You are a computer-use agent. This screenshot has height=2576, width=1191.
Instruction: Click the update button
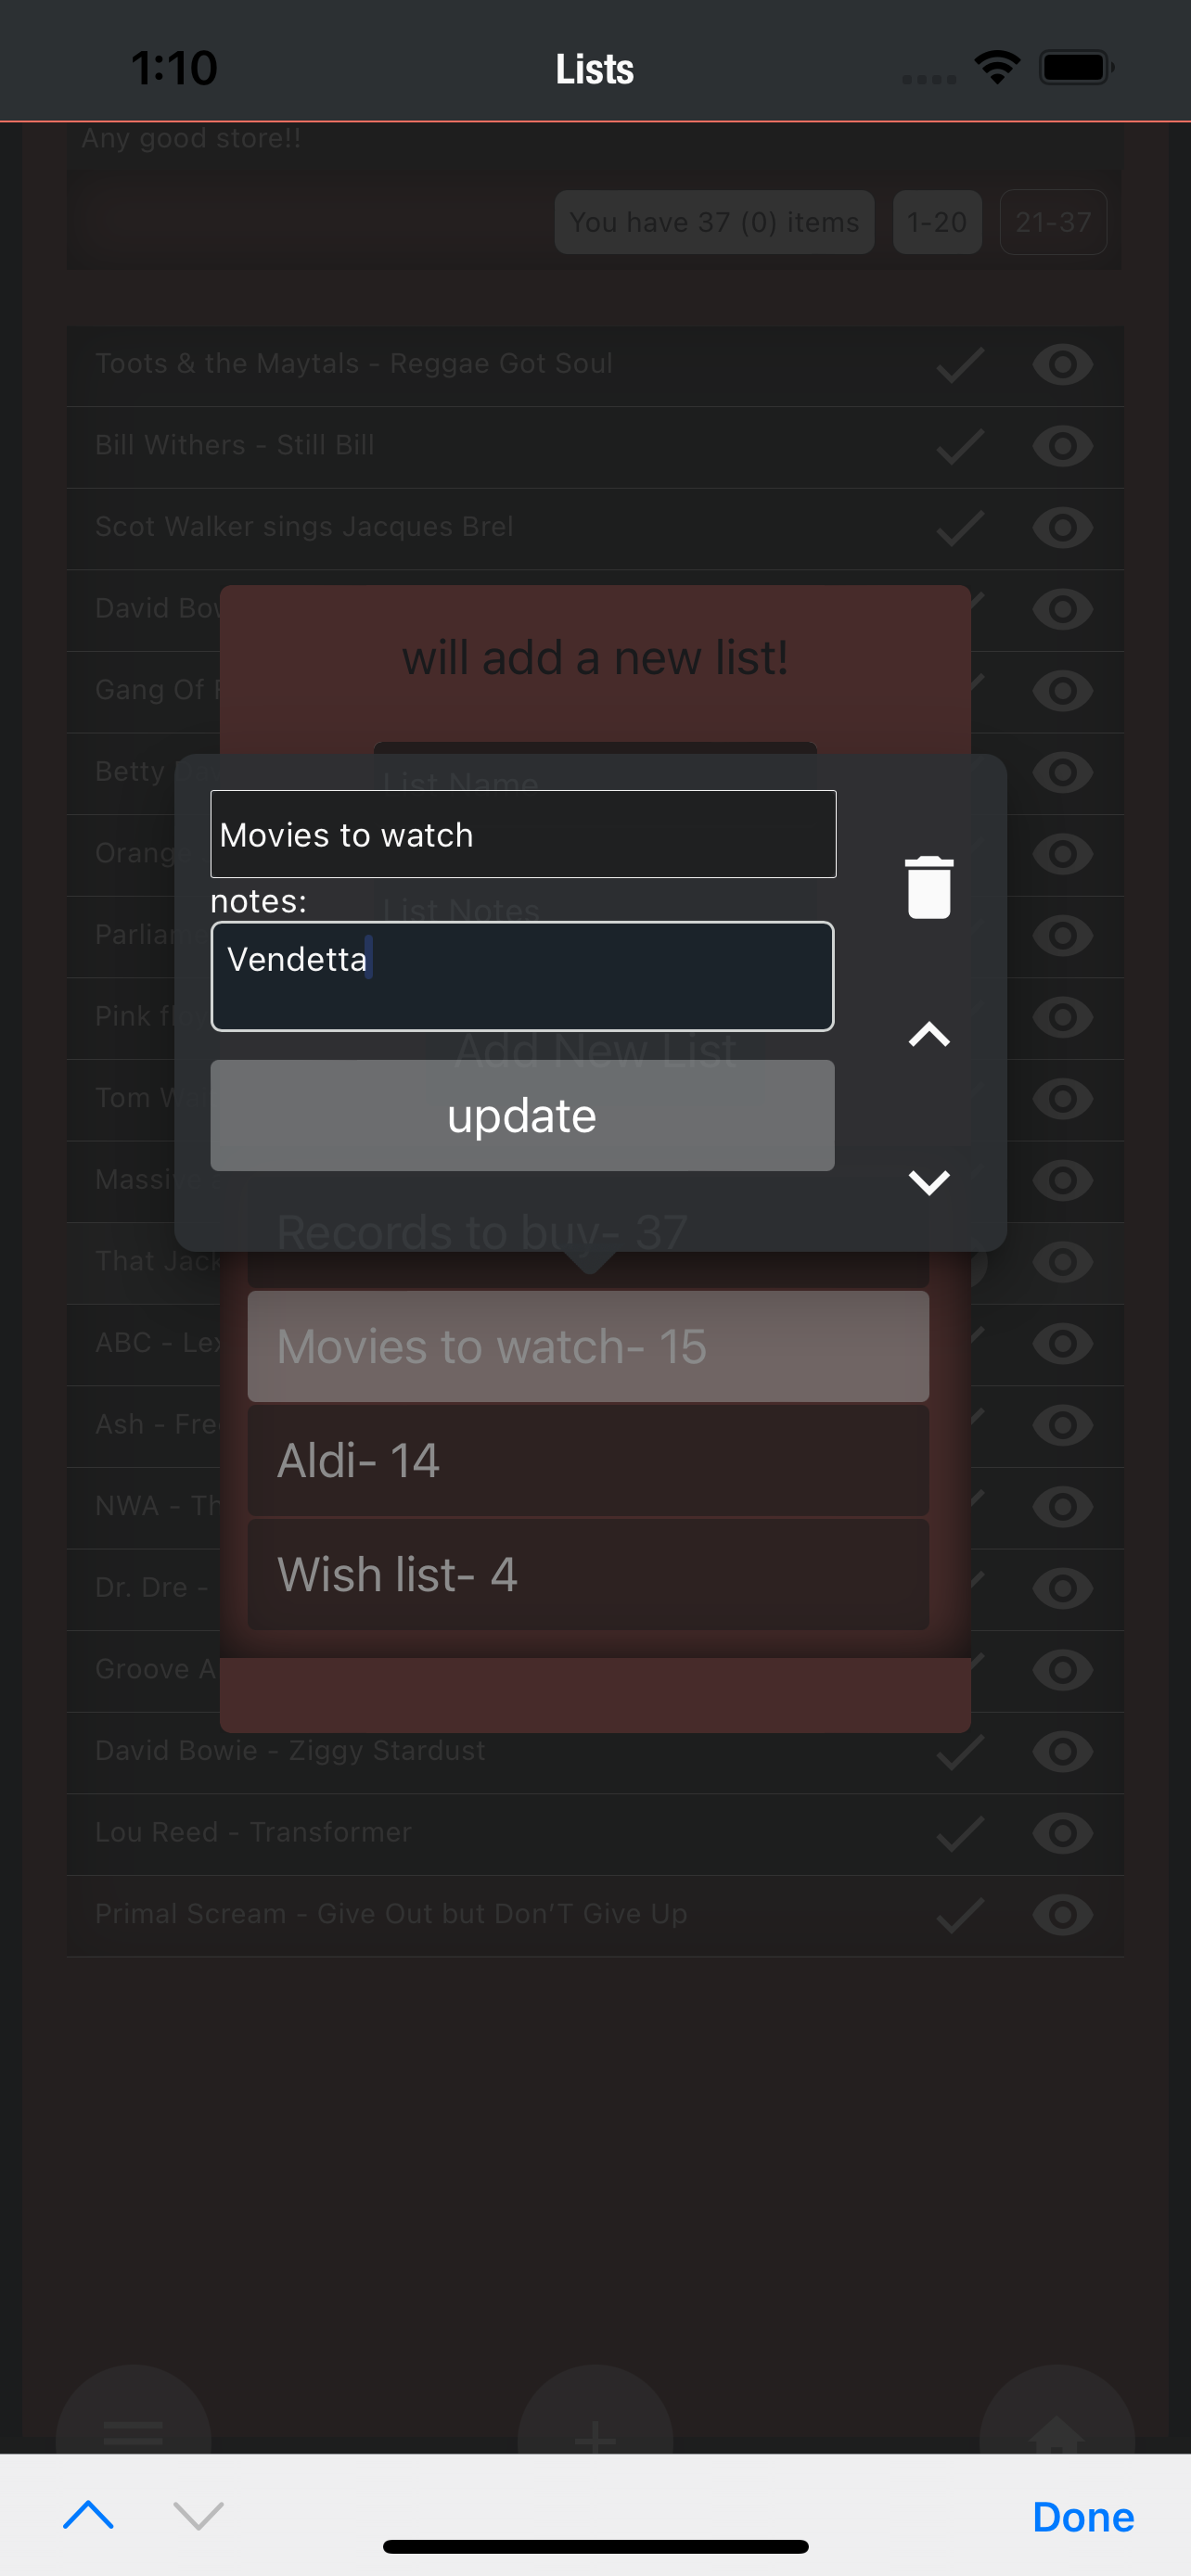[x=522, y=1115]
